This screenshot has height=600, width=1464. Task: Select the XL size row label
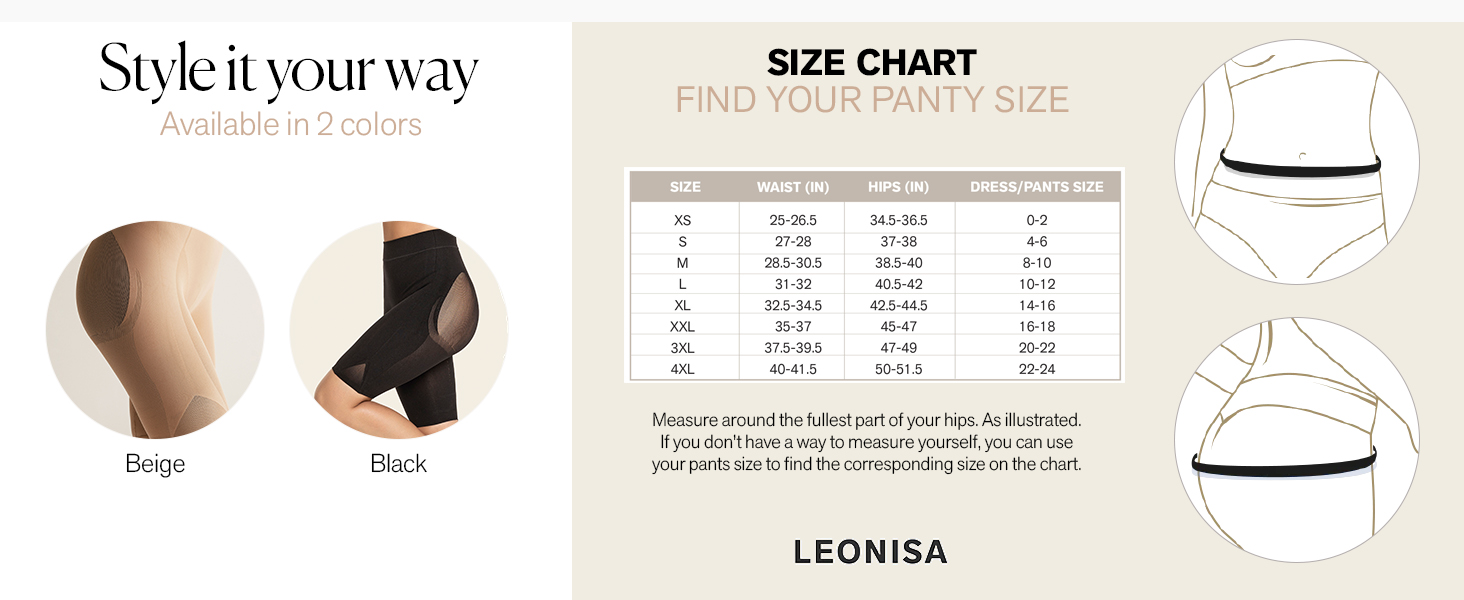click(x=683, y=305)
